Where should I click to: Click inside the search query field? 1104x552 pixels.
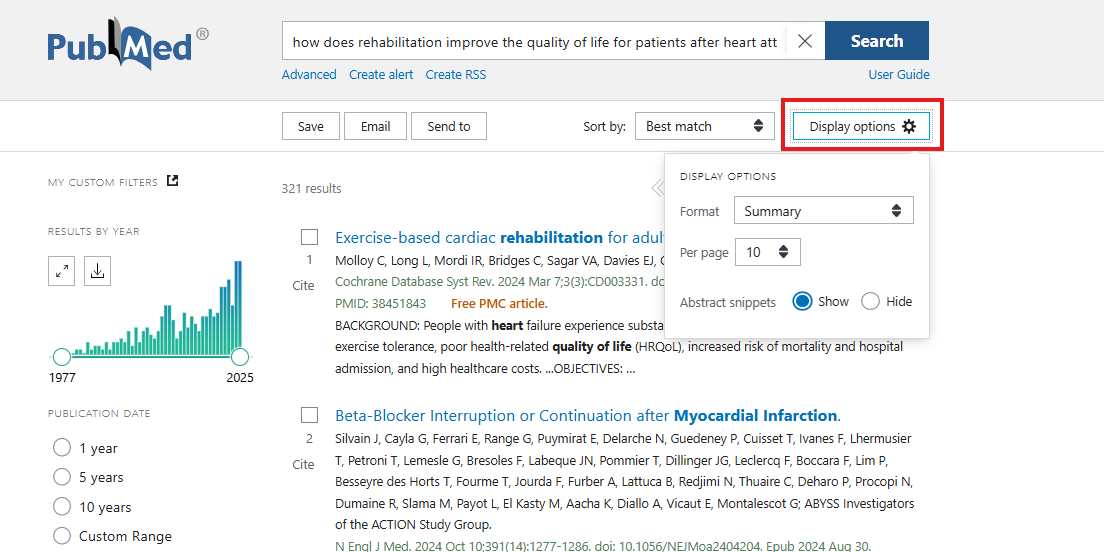534,42
